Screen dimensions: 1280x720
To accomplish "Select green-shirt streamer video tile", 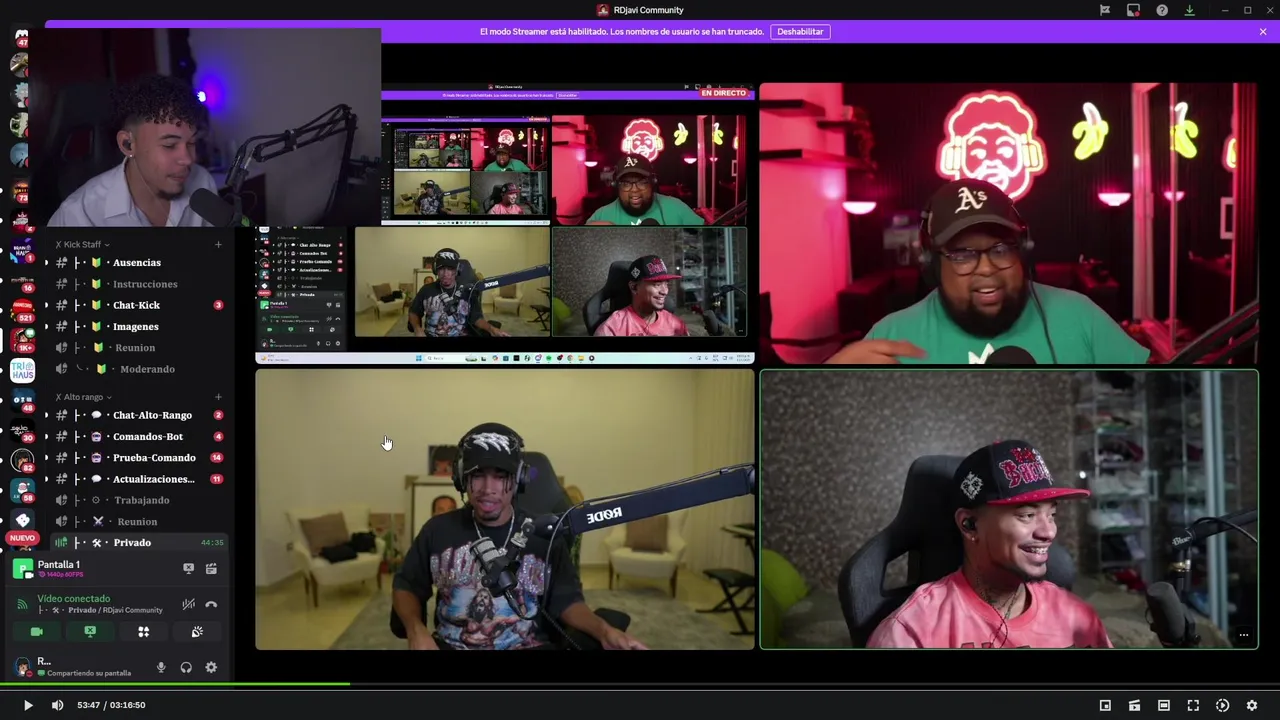I will pos(1009,224).
